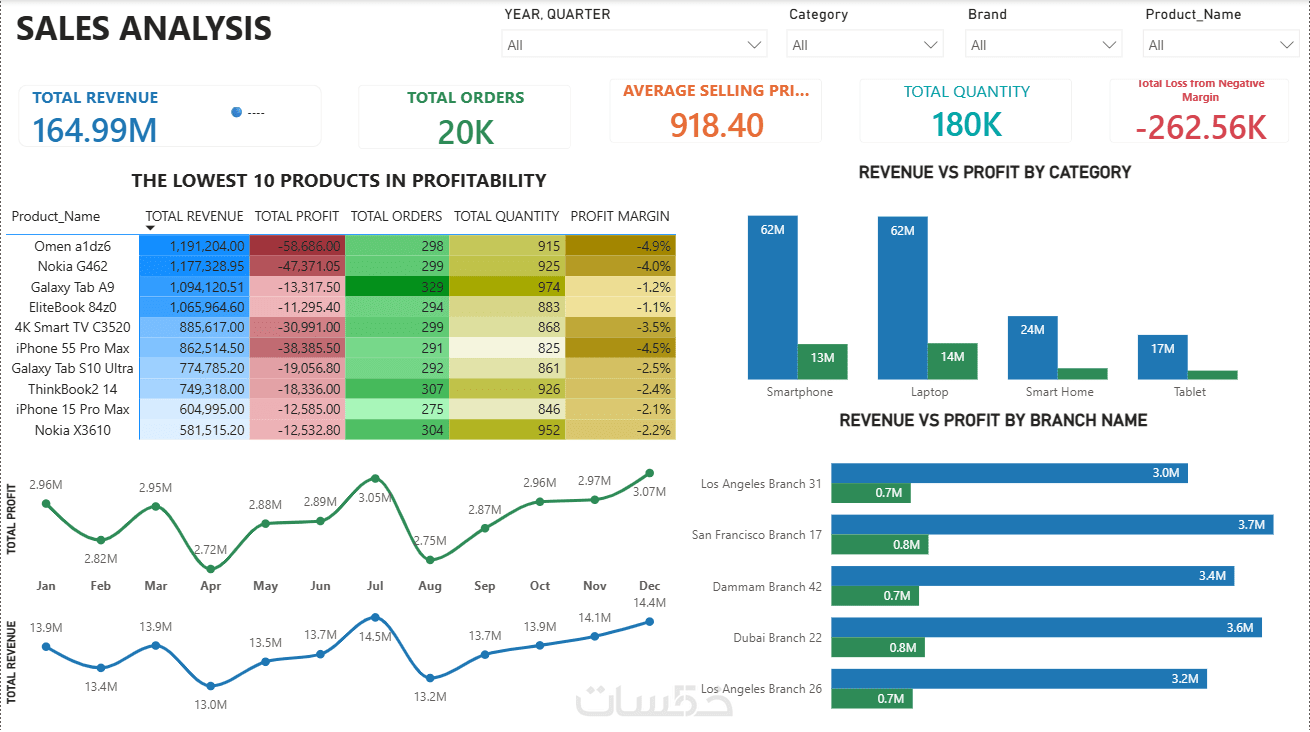This screenshot has width=1310, height=732.
Task: Click the sort arrow under TOTAL REVENUE column
Action: 151,228
